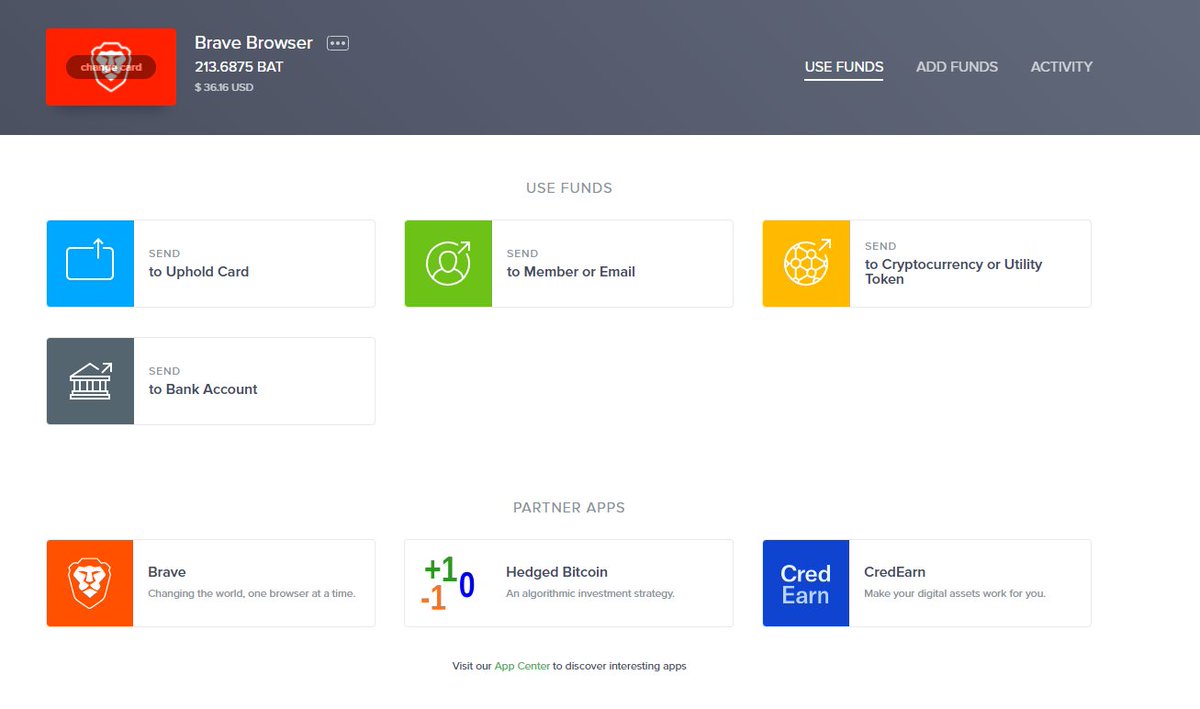Open the three-dot options next to Brave Browser
The image size is (1200, 709).
[x=338, y=43]
